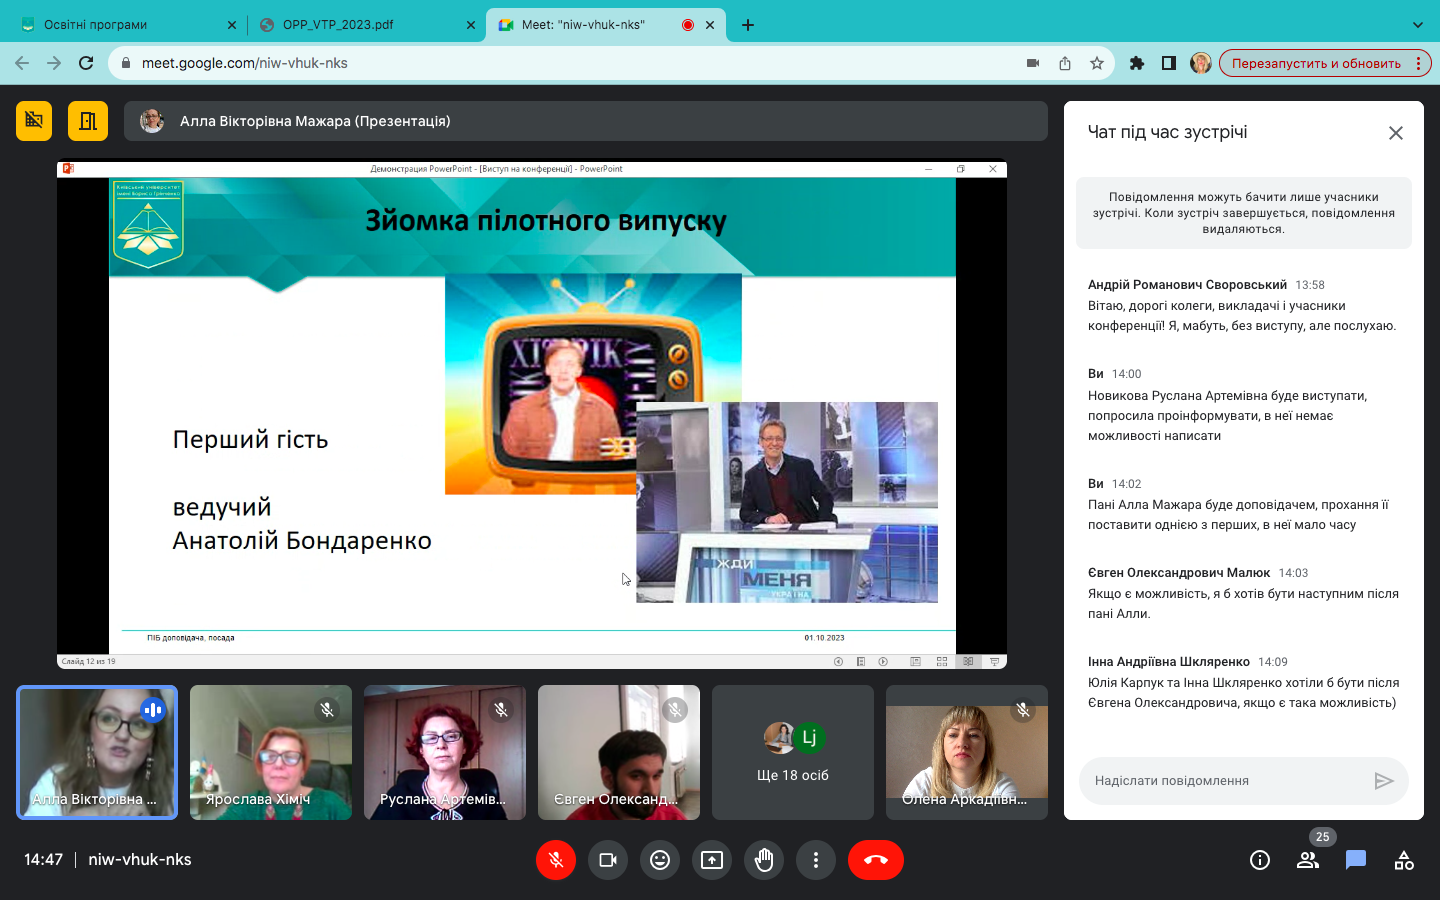The height and width of the screenshot is (900, 1440).
Task: Bookmark page with the star icon
Action: pyautogui.click(x=1097, y=63)
